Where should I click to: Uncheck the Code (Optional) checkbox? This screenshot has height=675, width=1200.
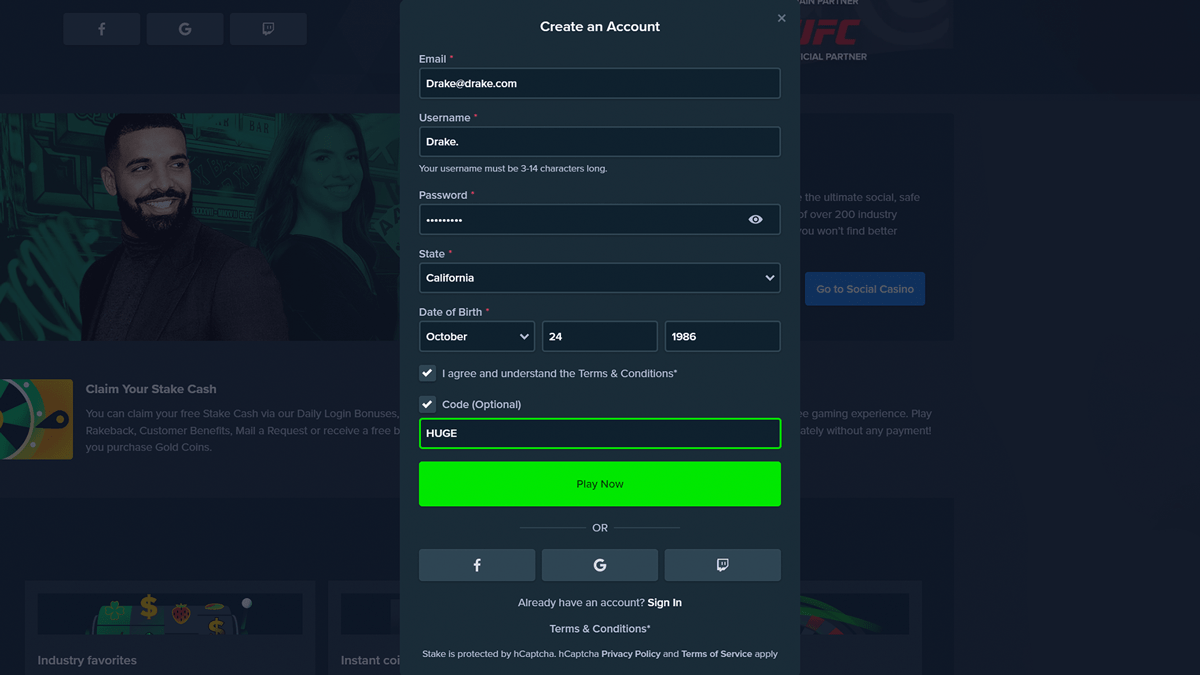point(428,404)
